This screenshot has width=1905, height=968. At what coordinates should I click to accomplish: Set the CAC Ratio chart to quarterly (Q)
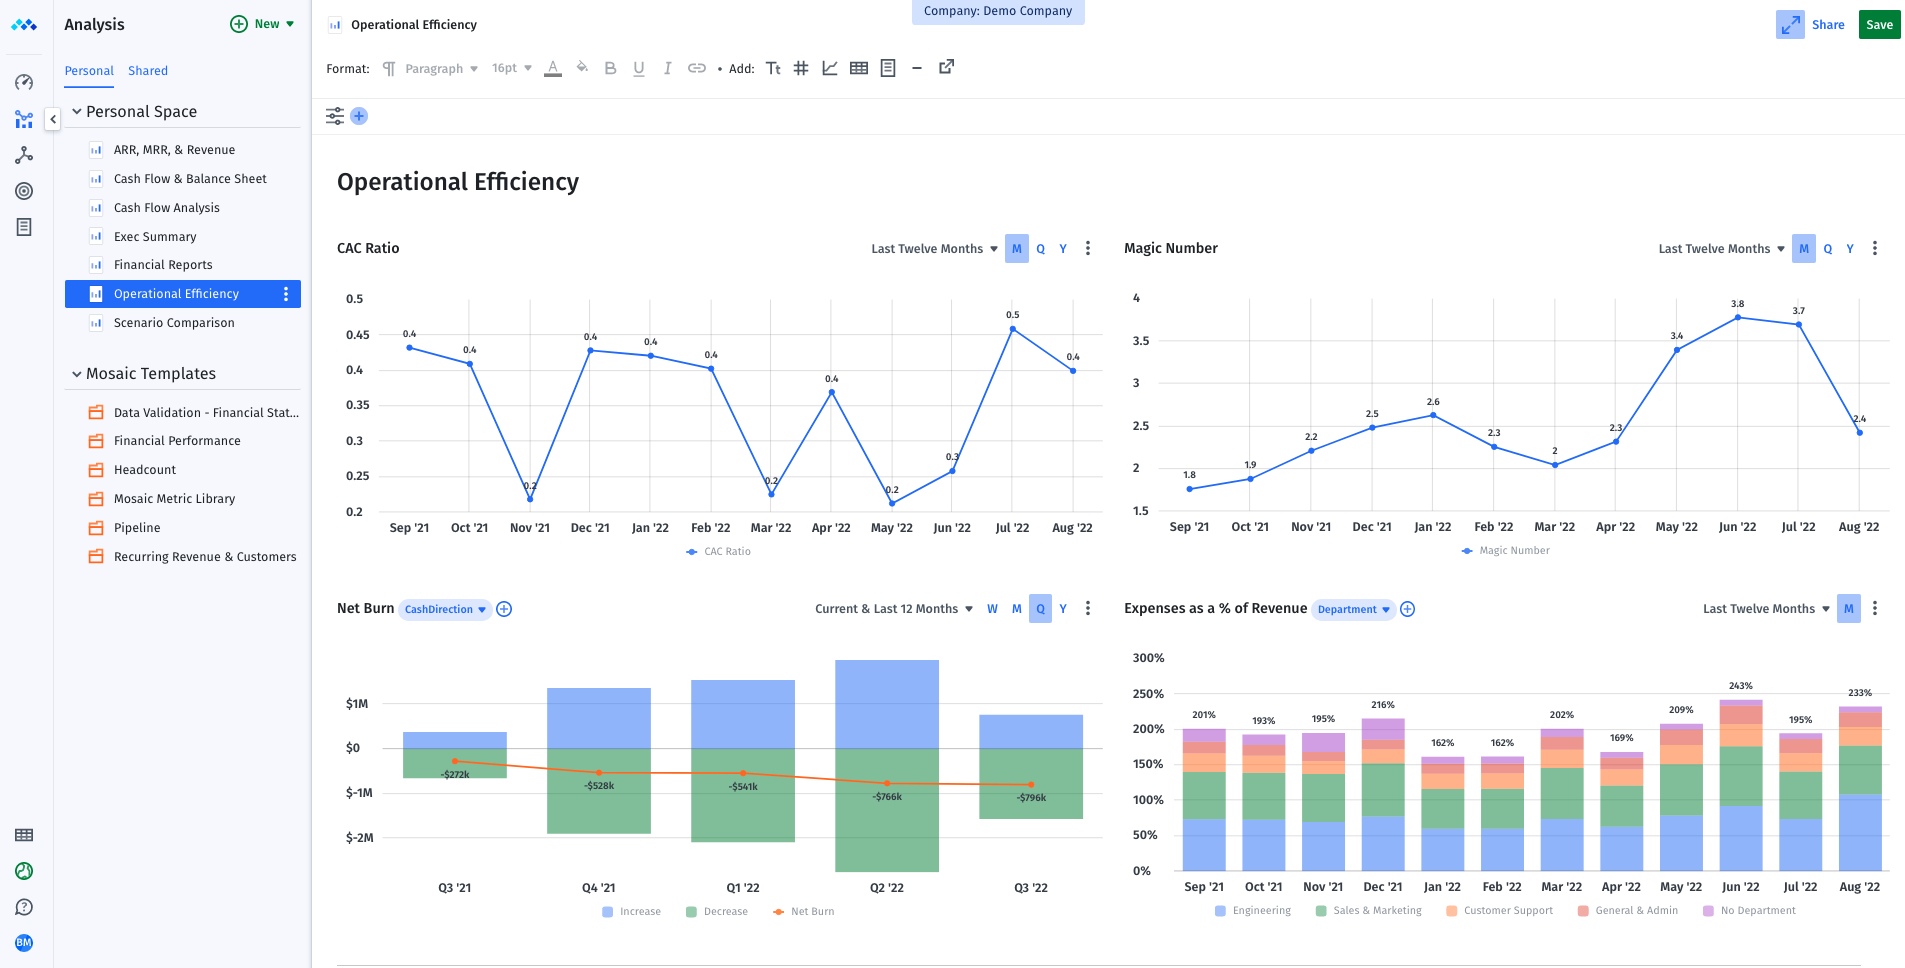[1041, 249]
